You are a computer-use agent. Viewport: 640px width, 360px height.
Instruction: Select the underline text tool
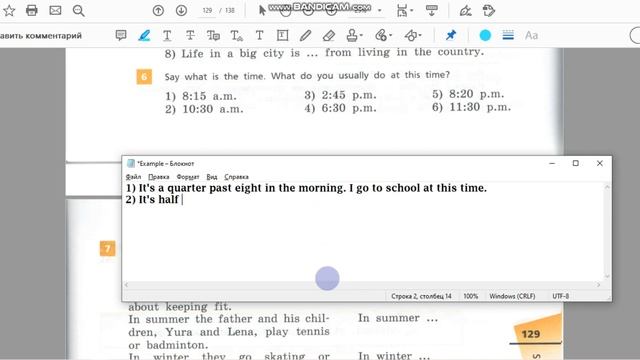click(x=167, y=36)
